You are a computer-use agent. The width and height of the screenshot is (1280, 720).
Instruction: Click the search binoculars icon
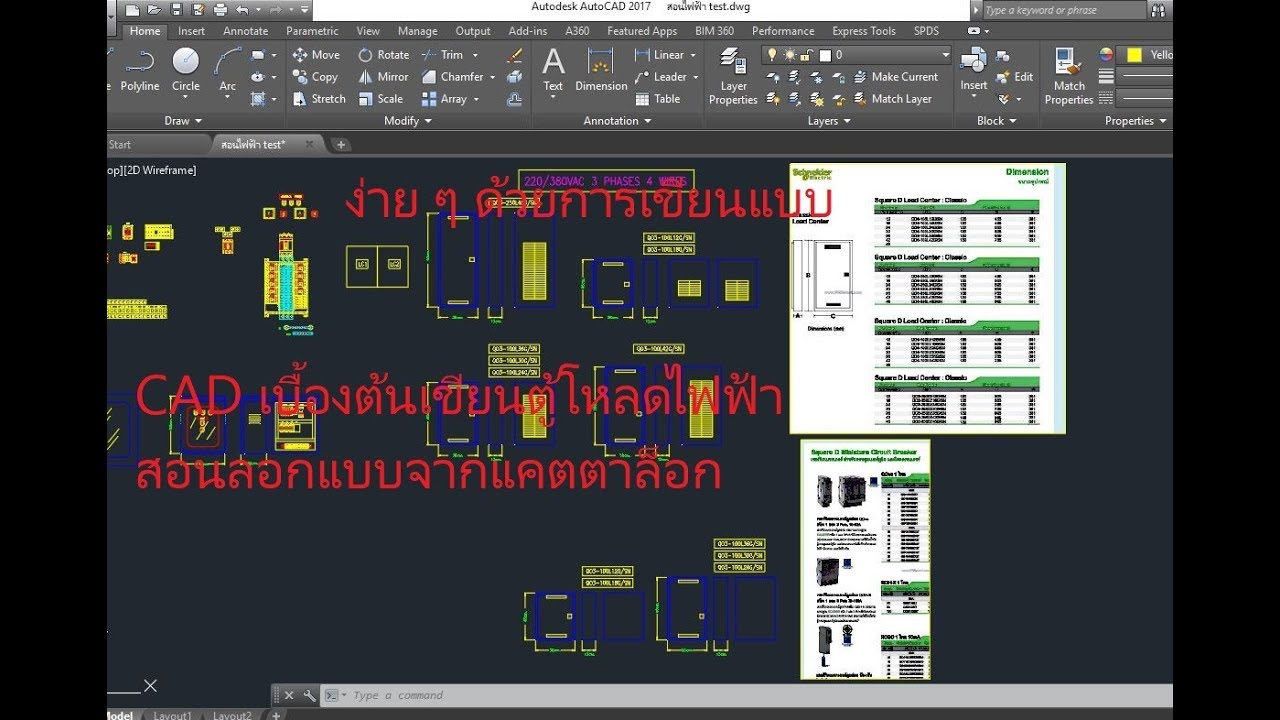click(1157, 10)
